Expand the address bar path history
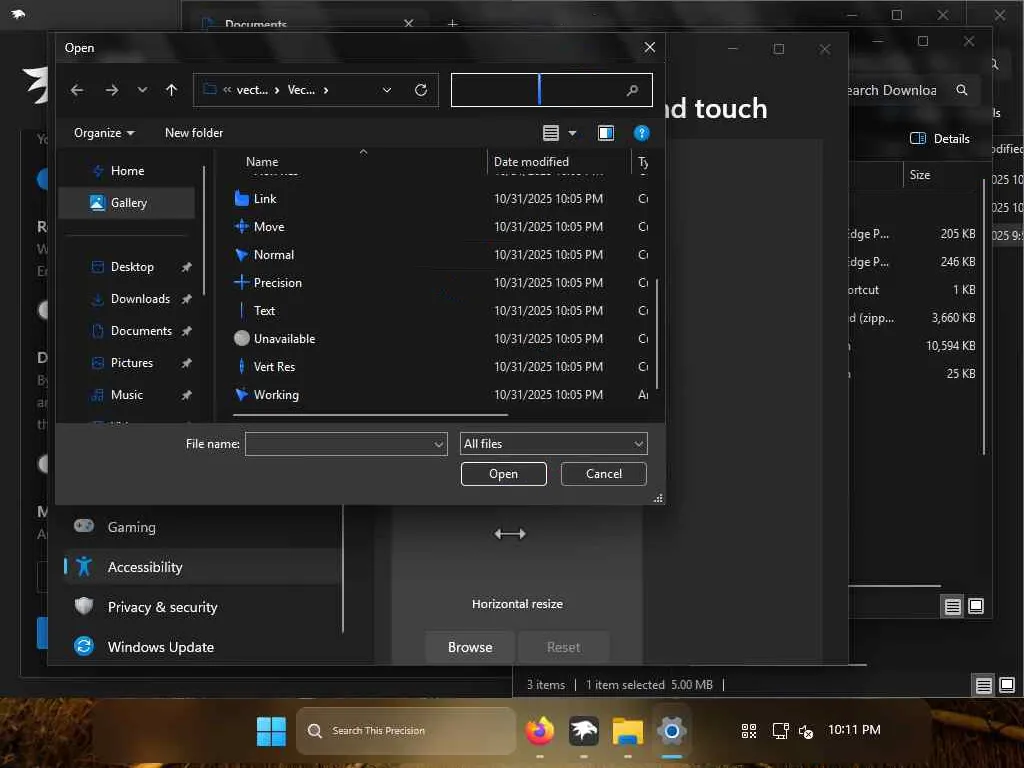Viewport: 1024px width, 768px height. pyautogui.click(x=387, y=90)
